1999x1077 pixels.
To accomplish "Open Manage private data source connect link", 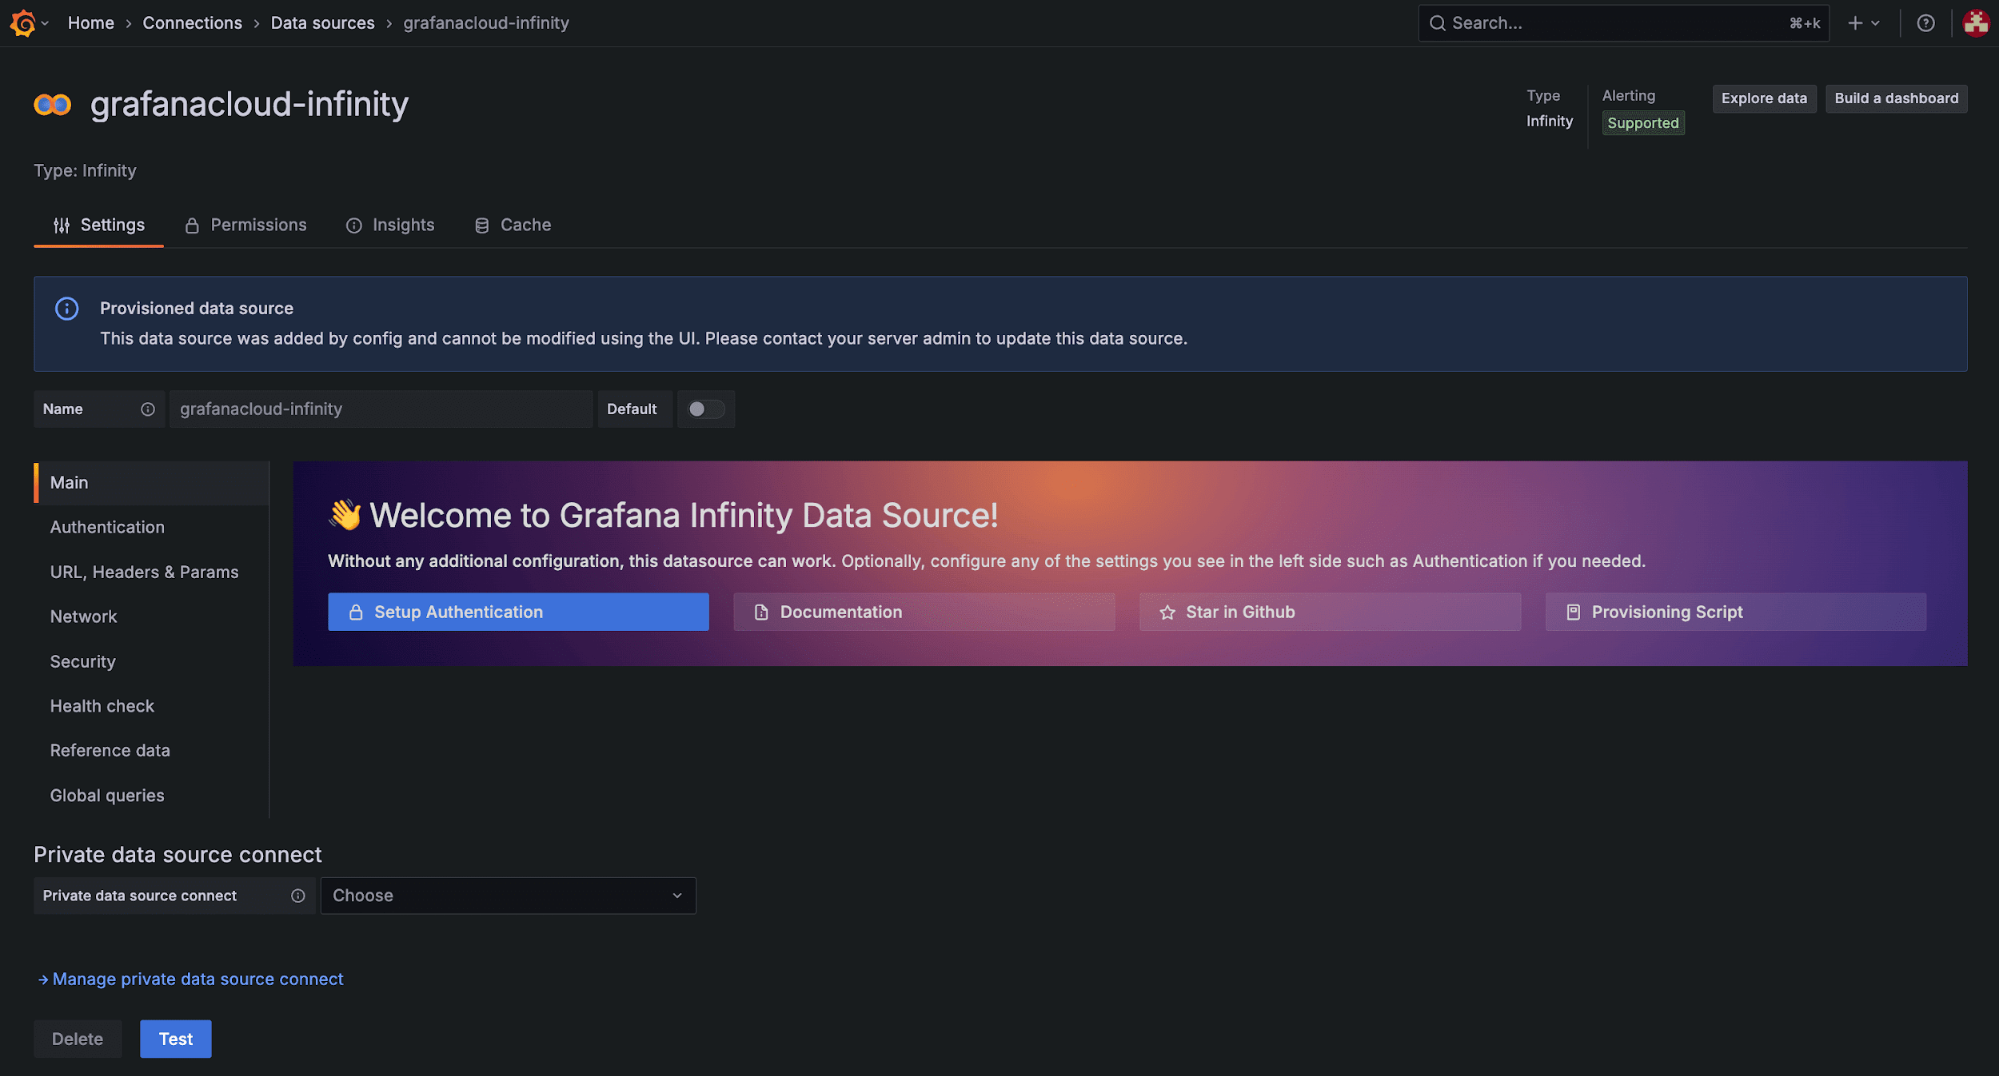I will (x=190, y=979).
